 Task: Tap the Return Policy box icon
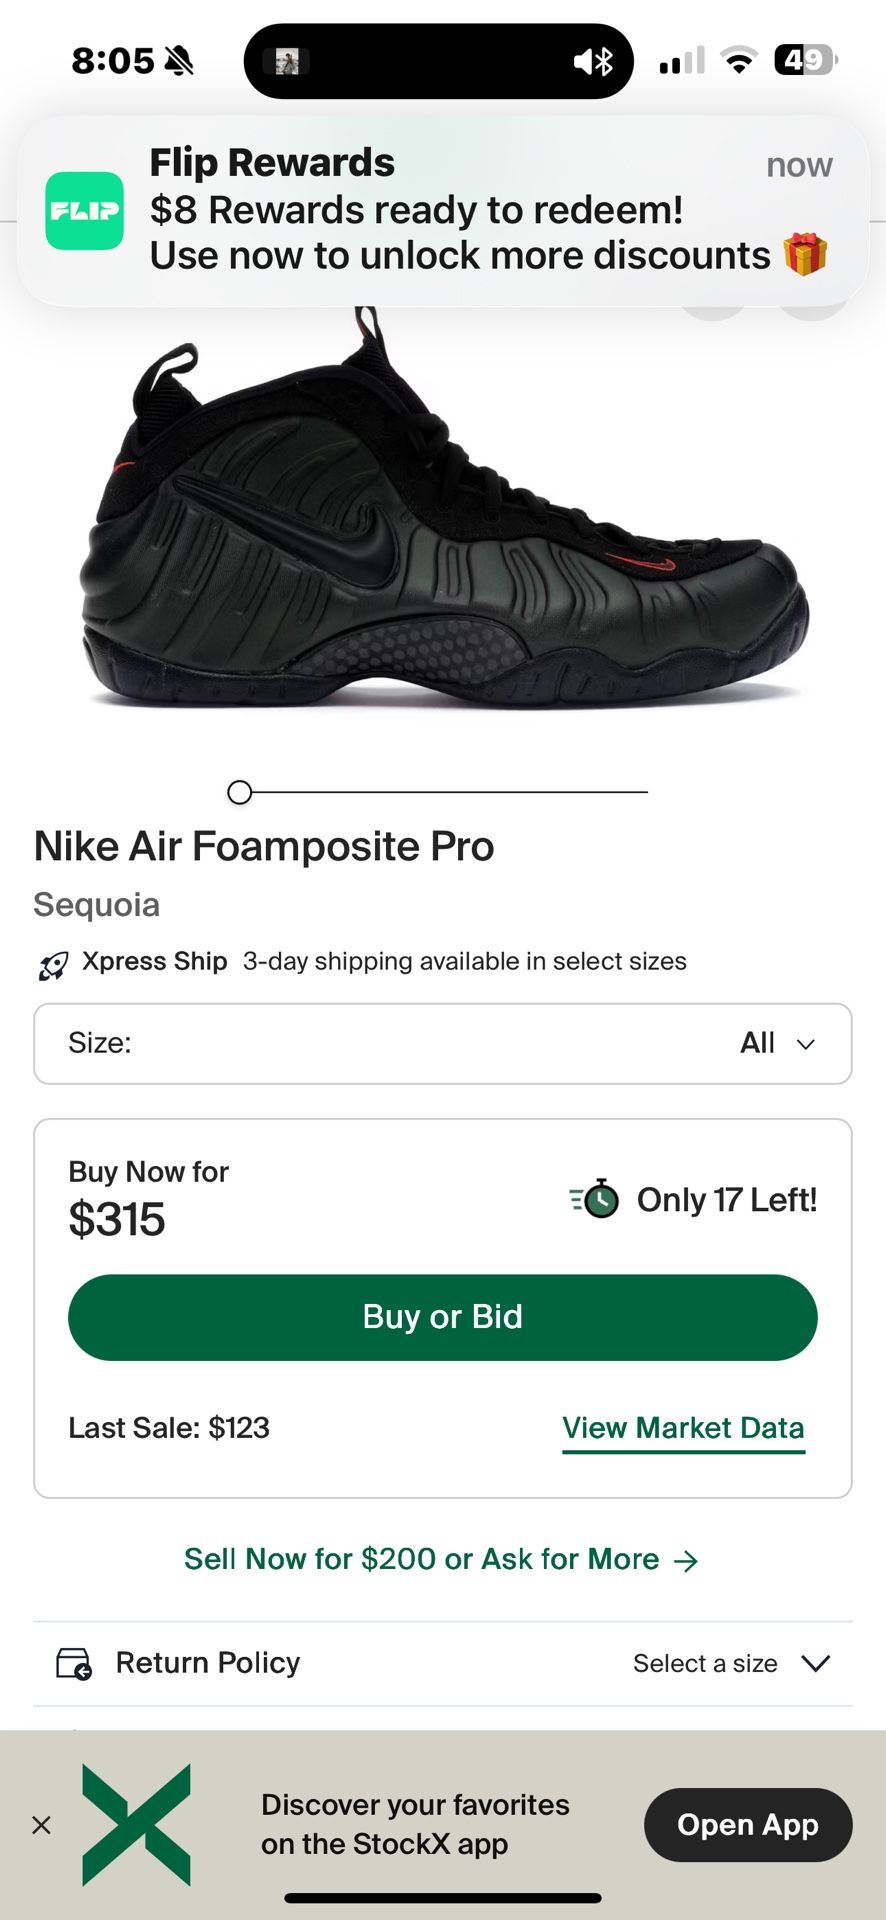coord(74,1663)
